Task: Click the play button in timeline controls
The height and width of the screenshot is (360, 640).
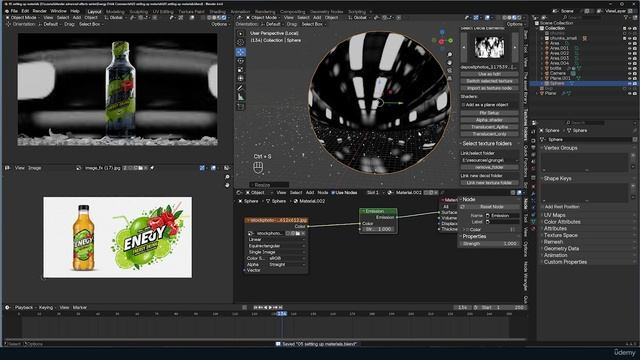Action: click(270, 307)
